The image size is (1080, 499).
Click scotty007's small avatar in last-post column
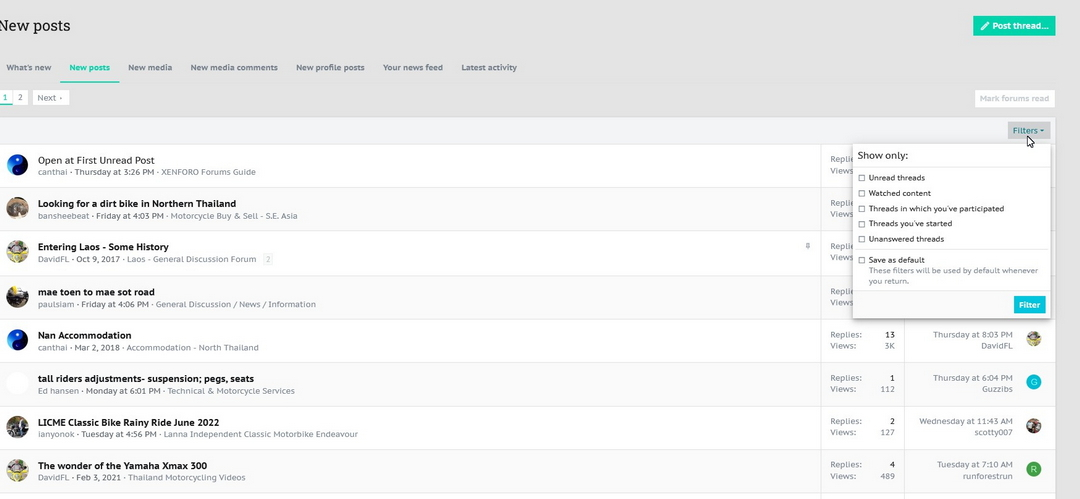(1034, 426)
